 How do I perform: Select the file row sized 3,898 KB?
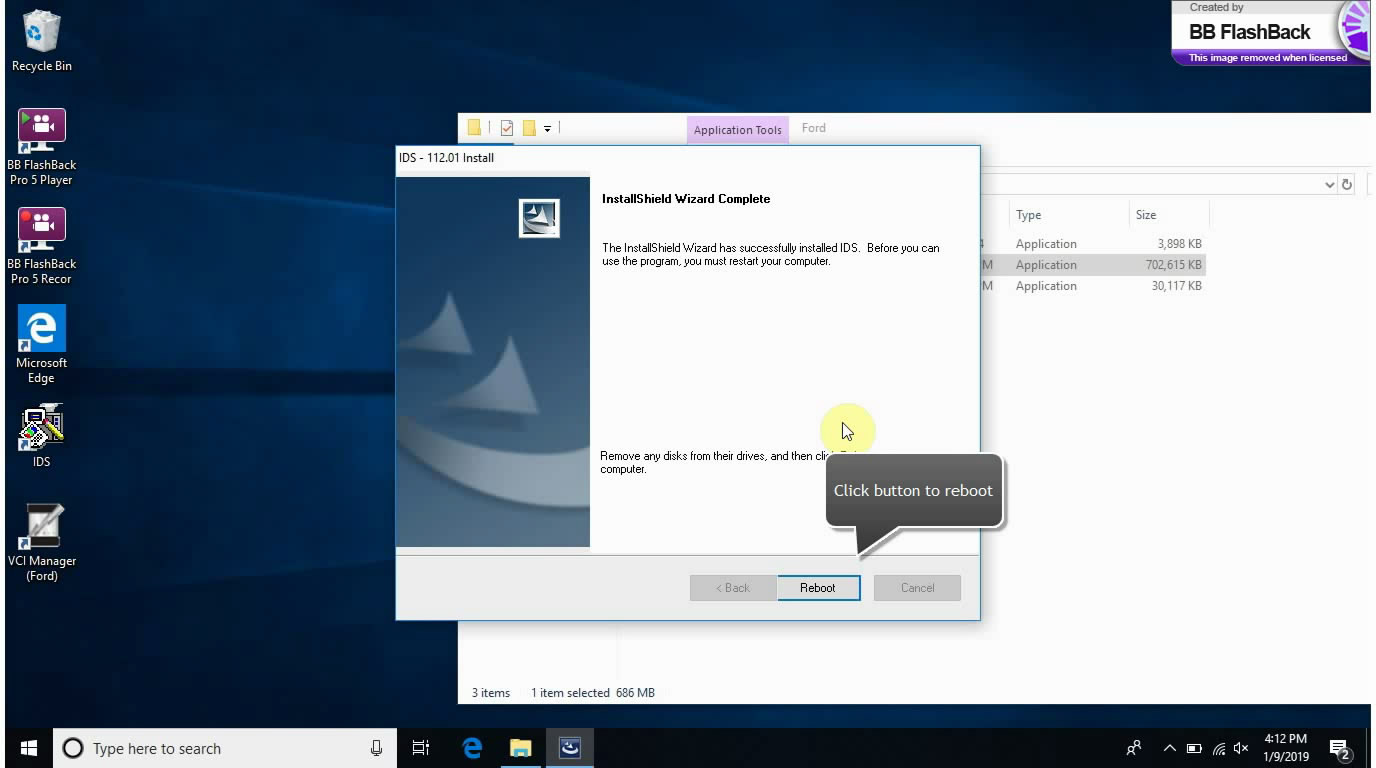tap(1093, 244)
